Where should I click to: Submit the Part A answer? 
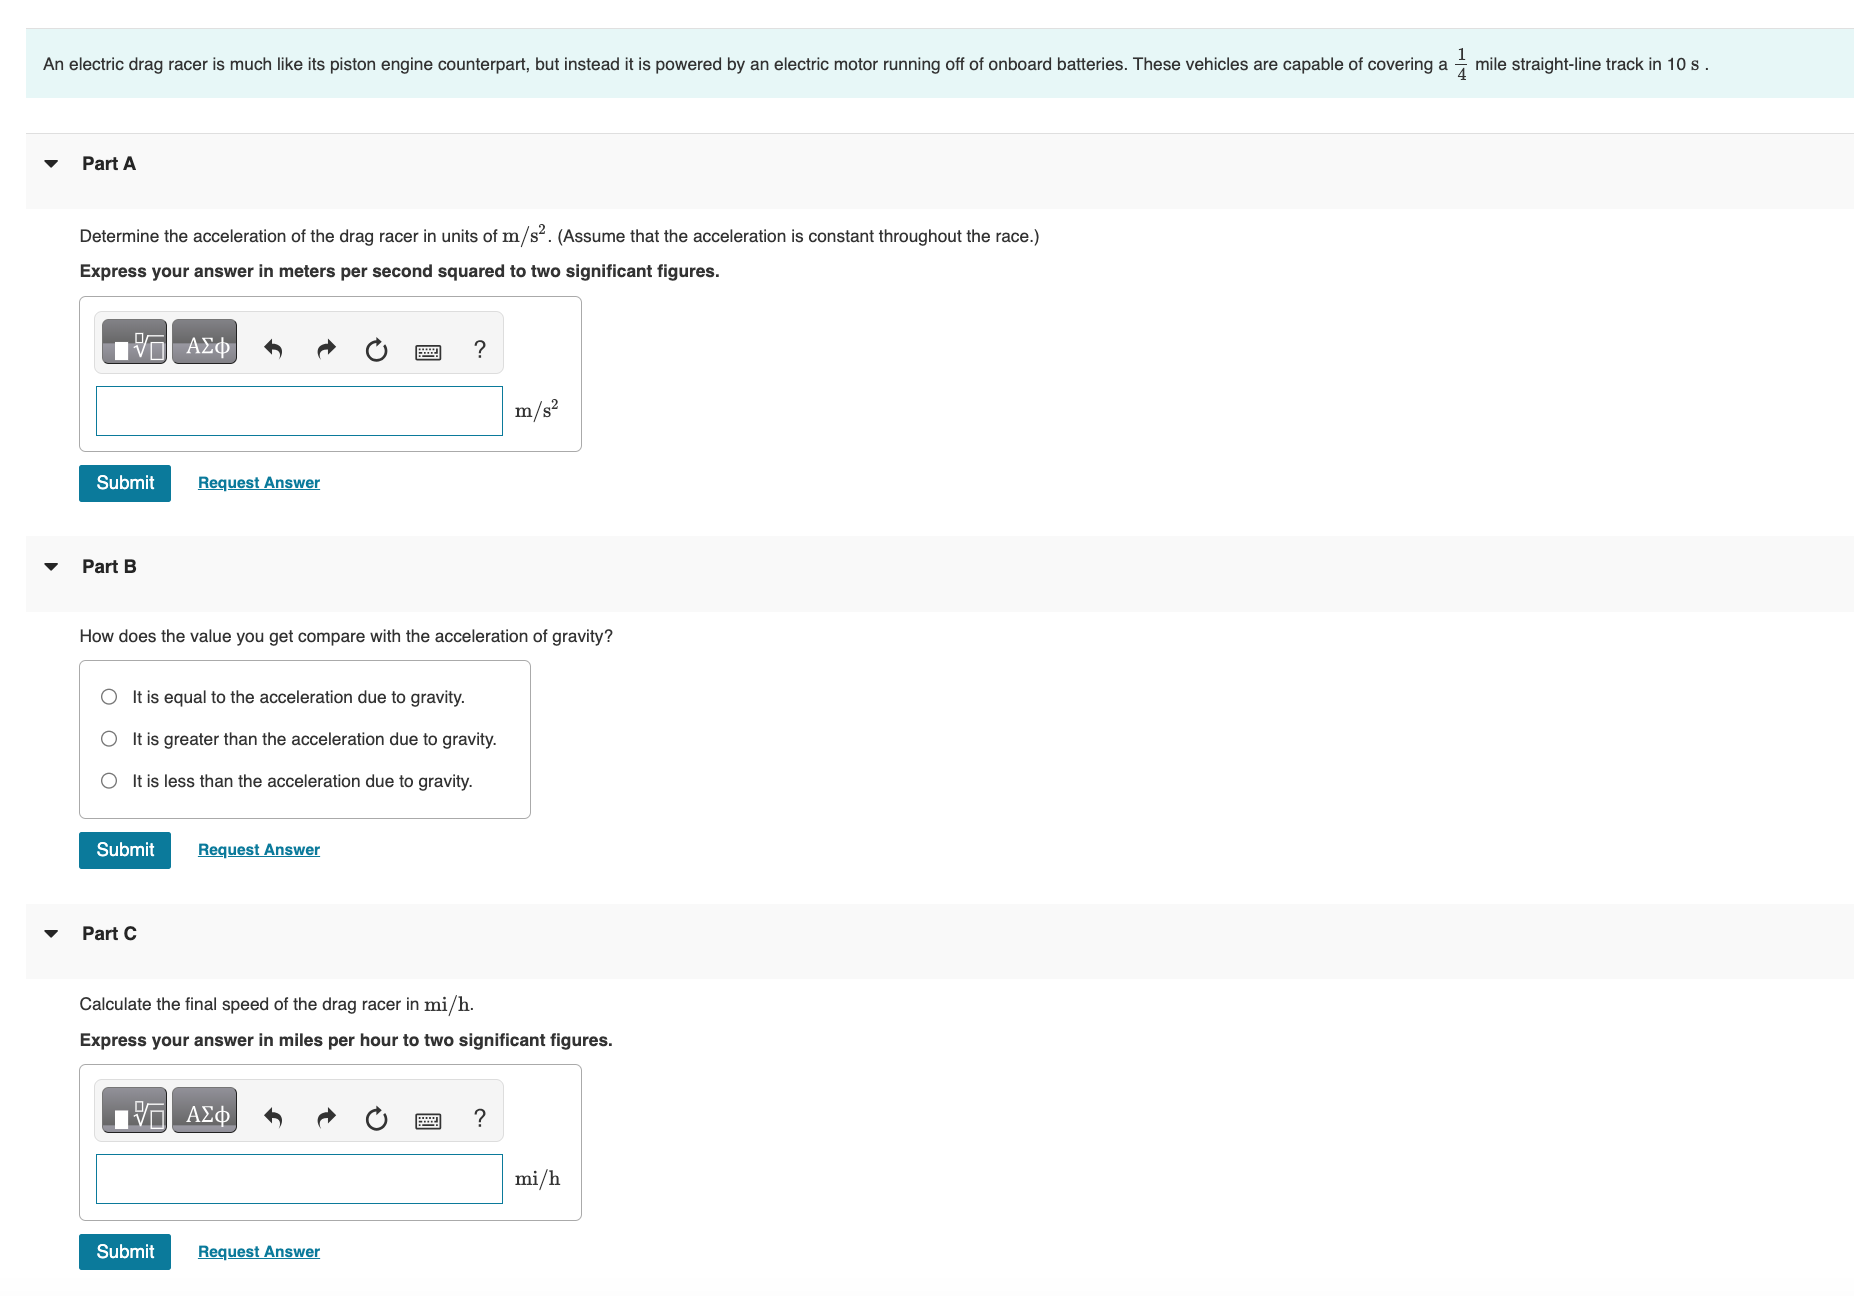(125, 483)
